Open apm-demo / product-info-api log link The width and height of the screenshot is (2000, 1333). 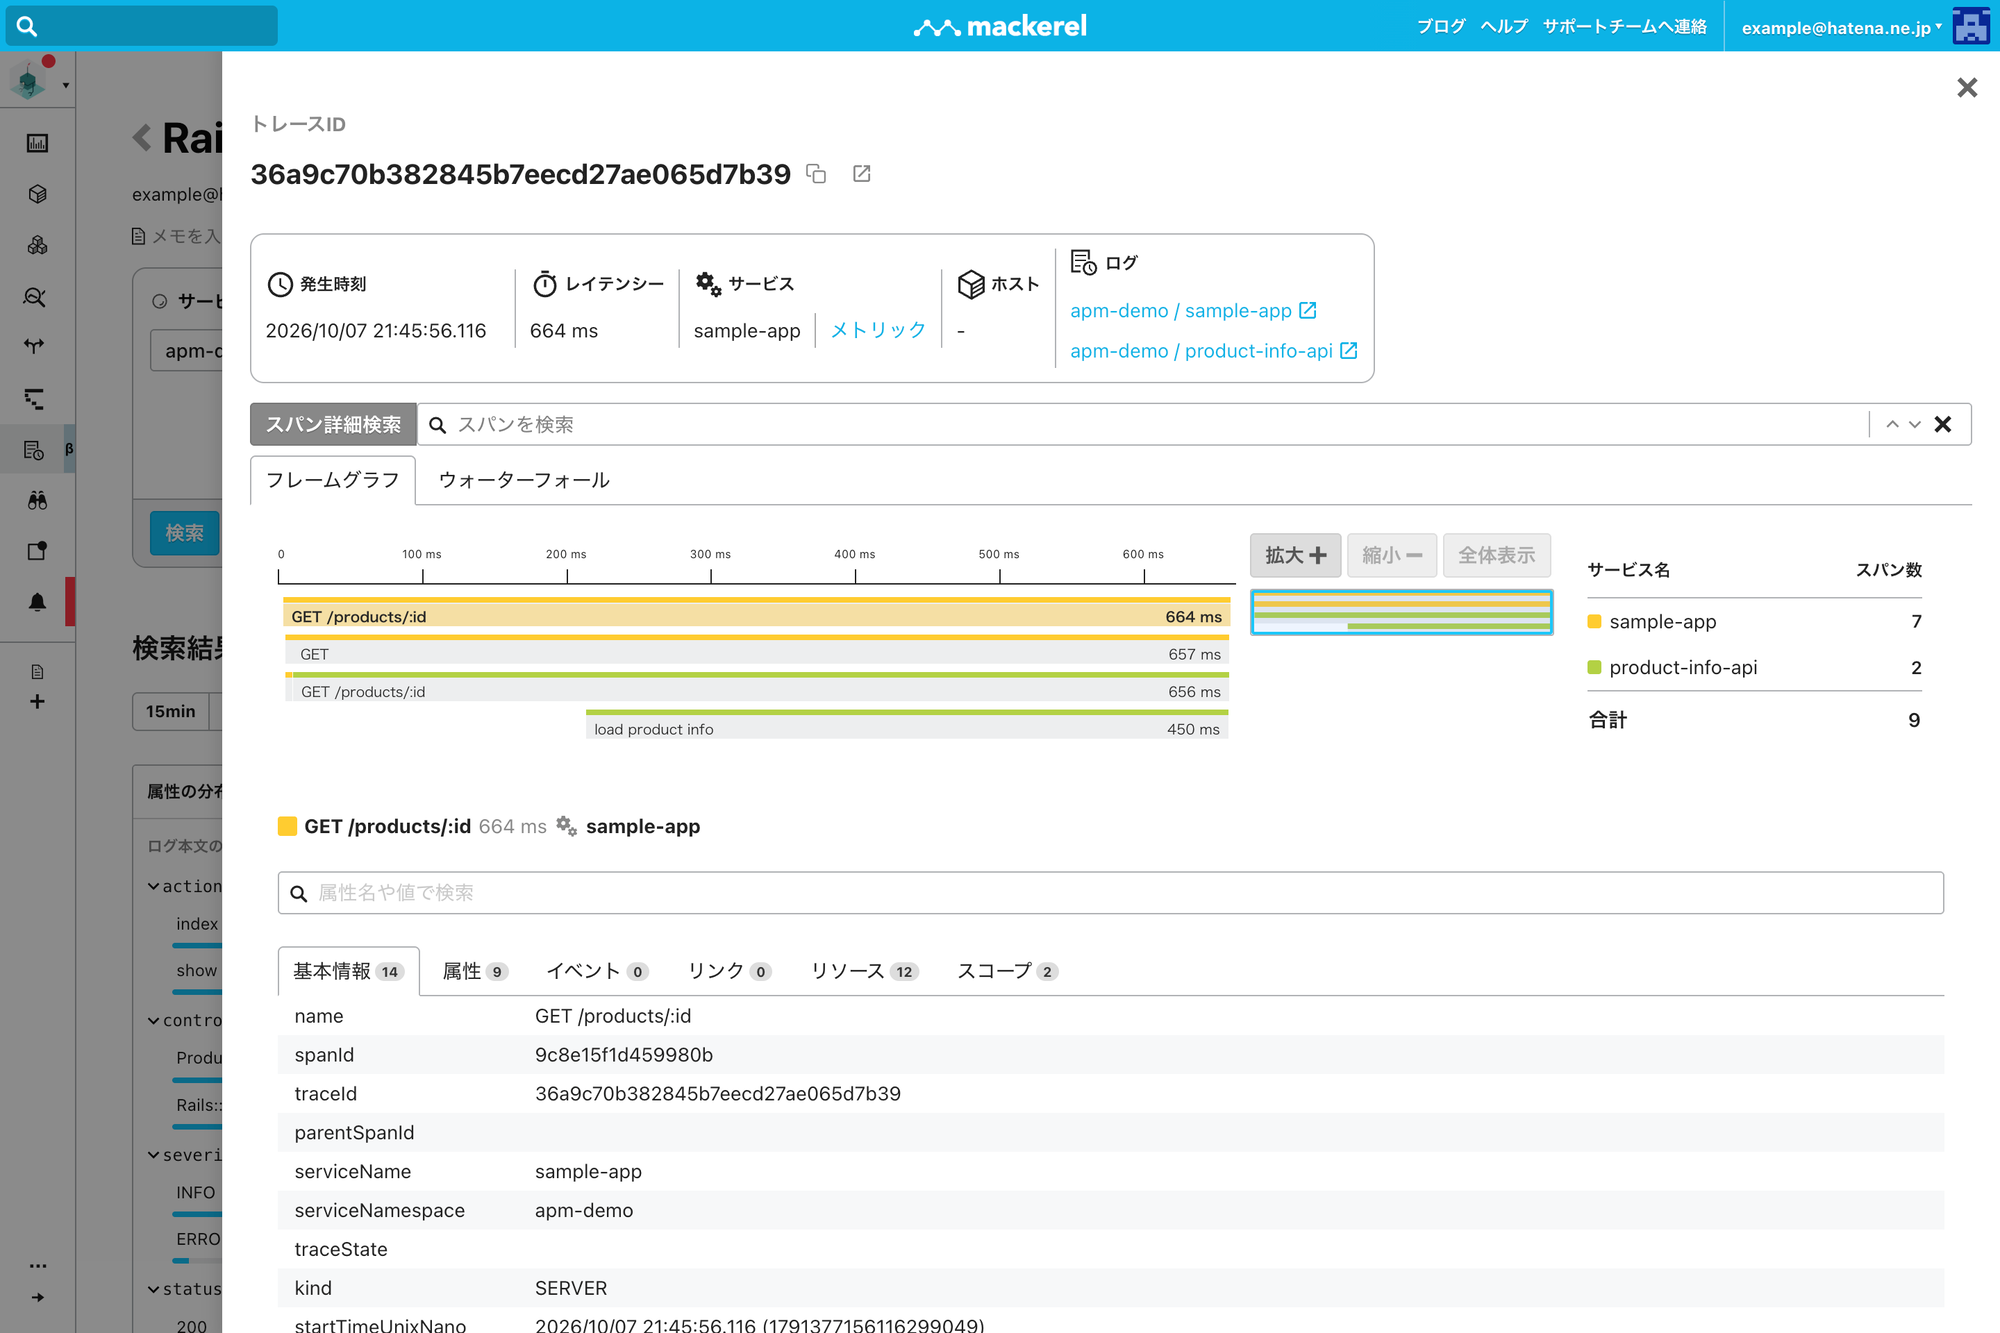(x=1213, y=351)
